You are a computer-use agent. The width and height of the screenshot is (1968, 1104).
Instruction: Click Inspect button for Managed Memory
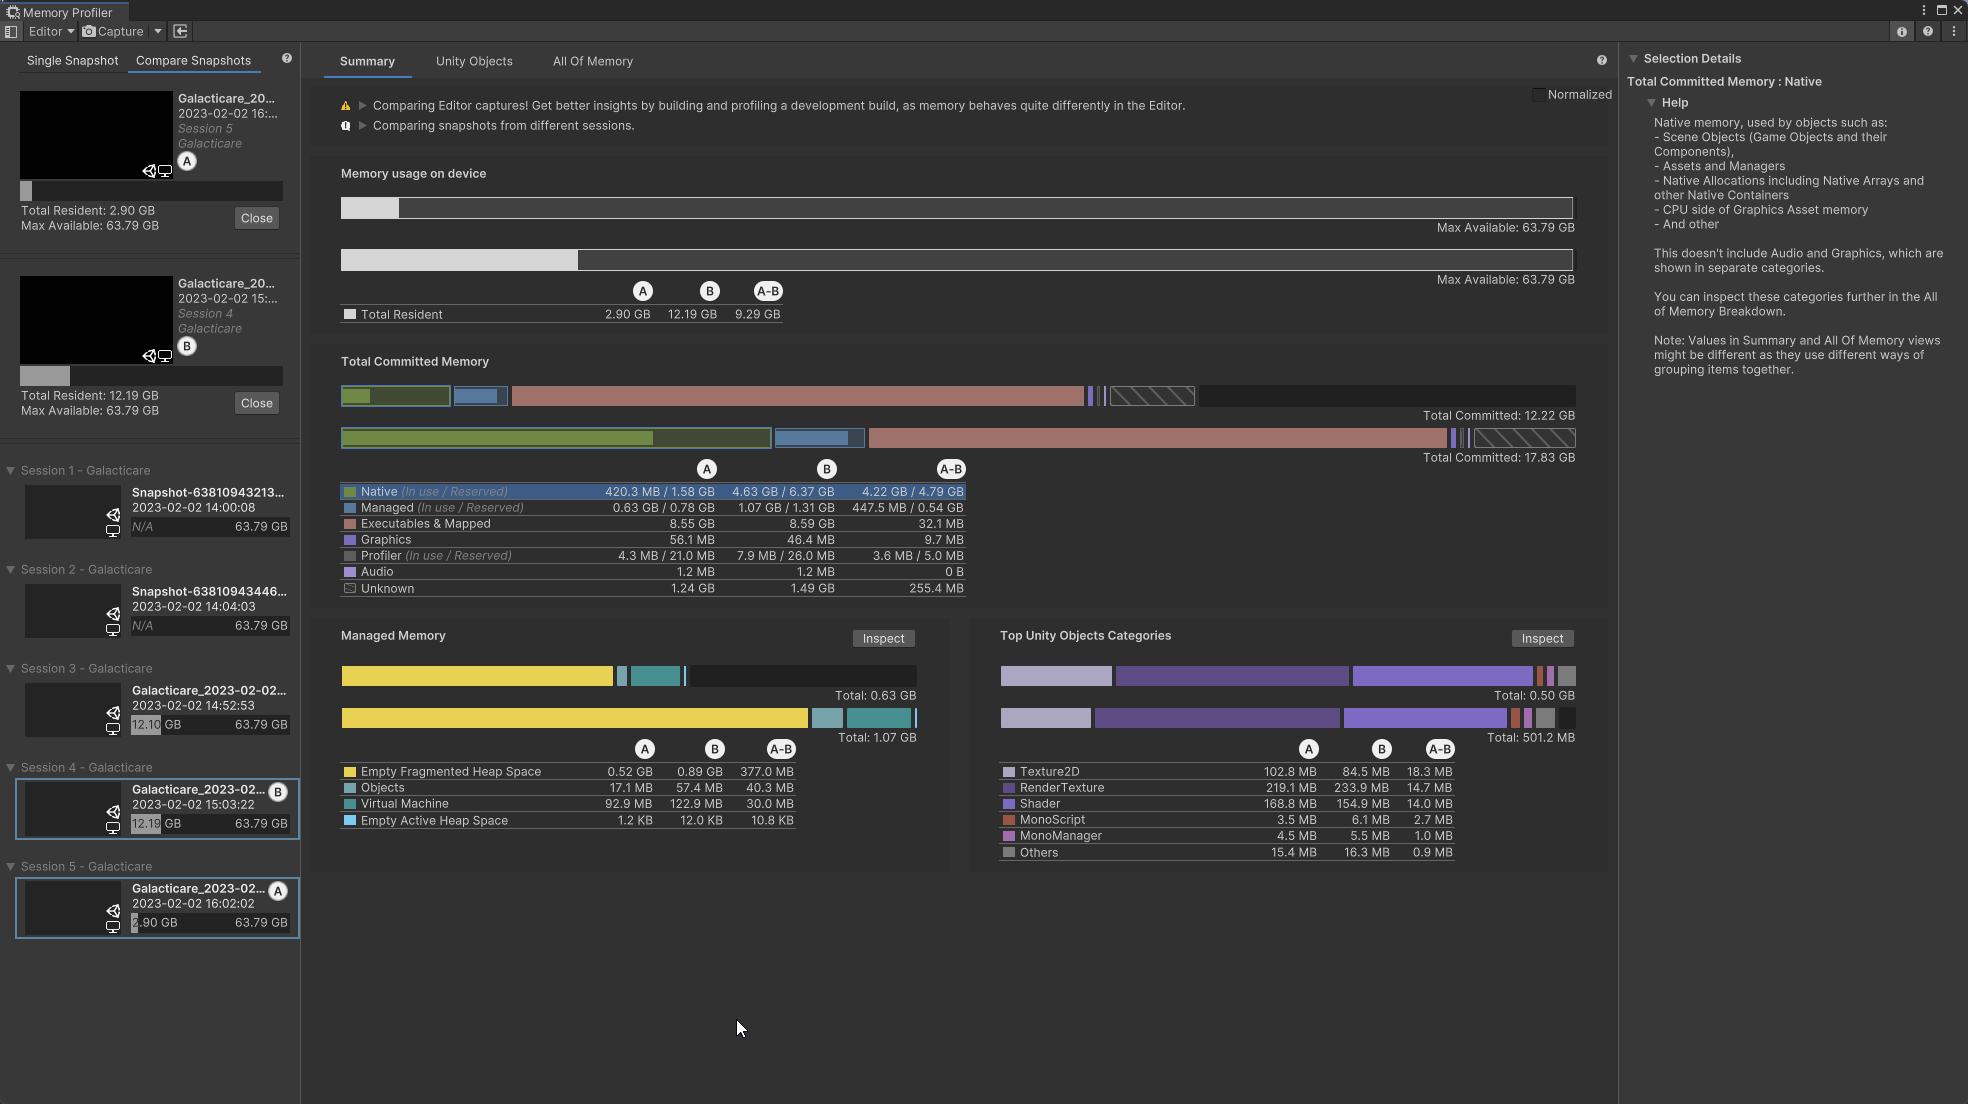[x=883, y=639]
